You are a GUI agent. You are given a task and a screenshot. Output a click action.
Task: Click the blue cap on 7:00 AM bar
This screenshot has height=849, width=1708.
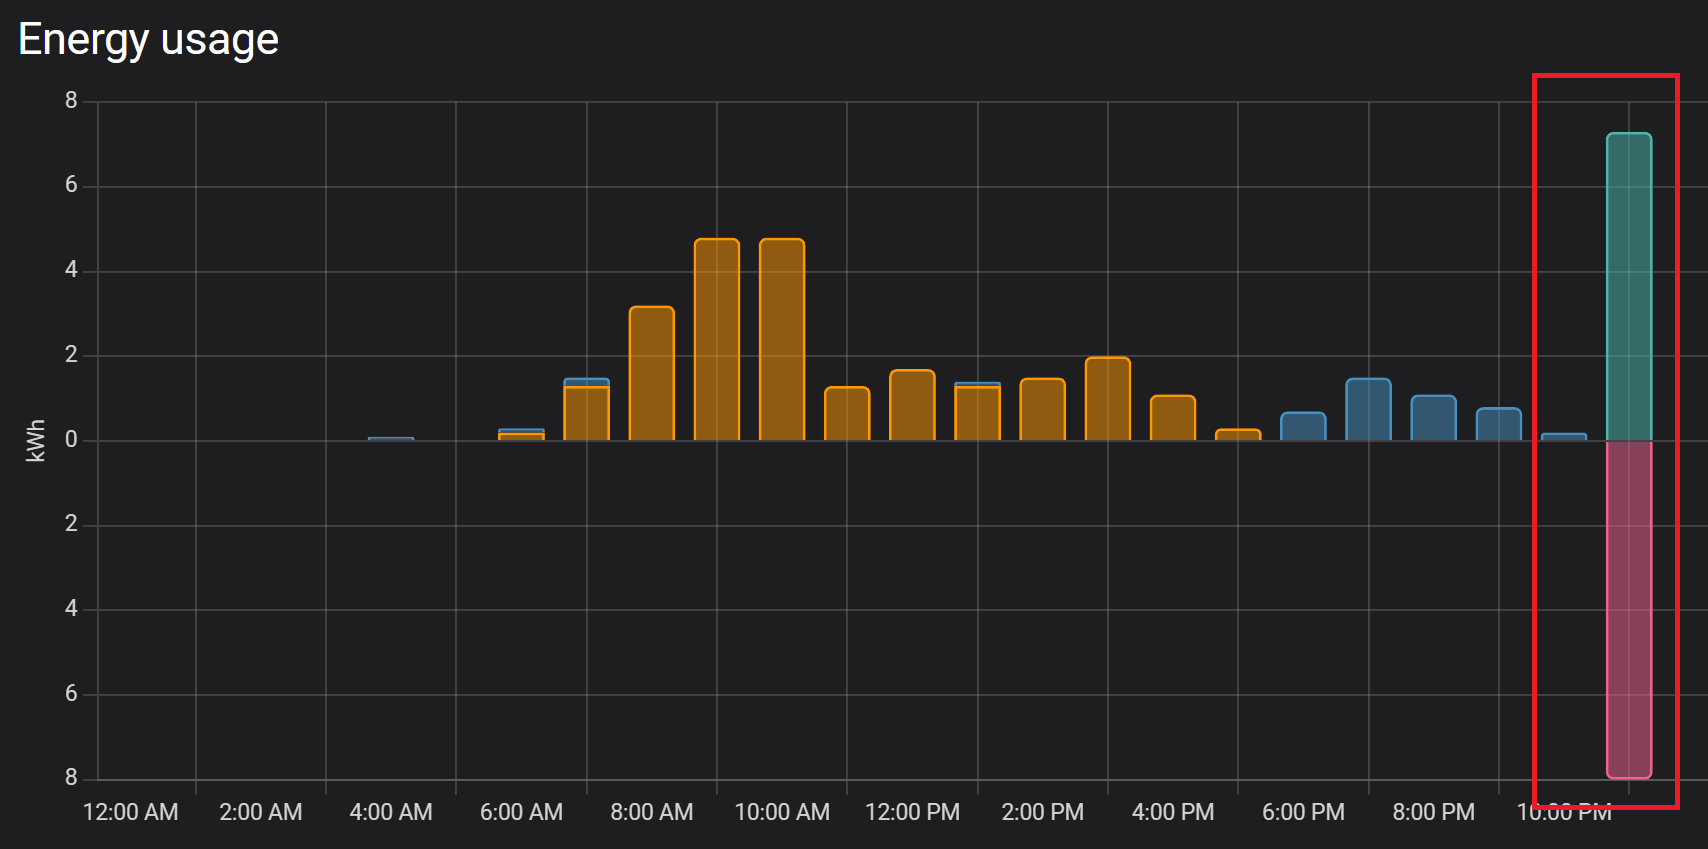587,382
